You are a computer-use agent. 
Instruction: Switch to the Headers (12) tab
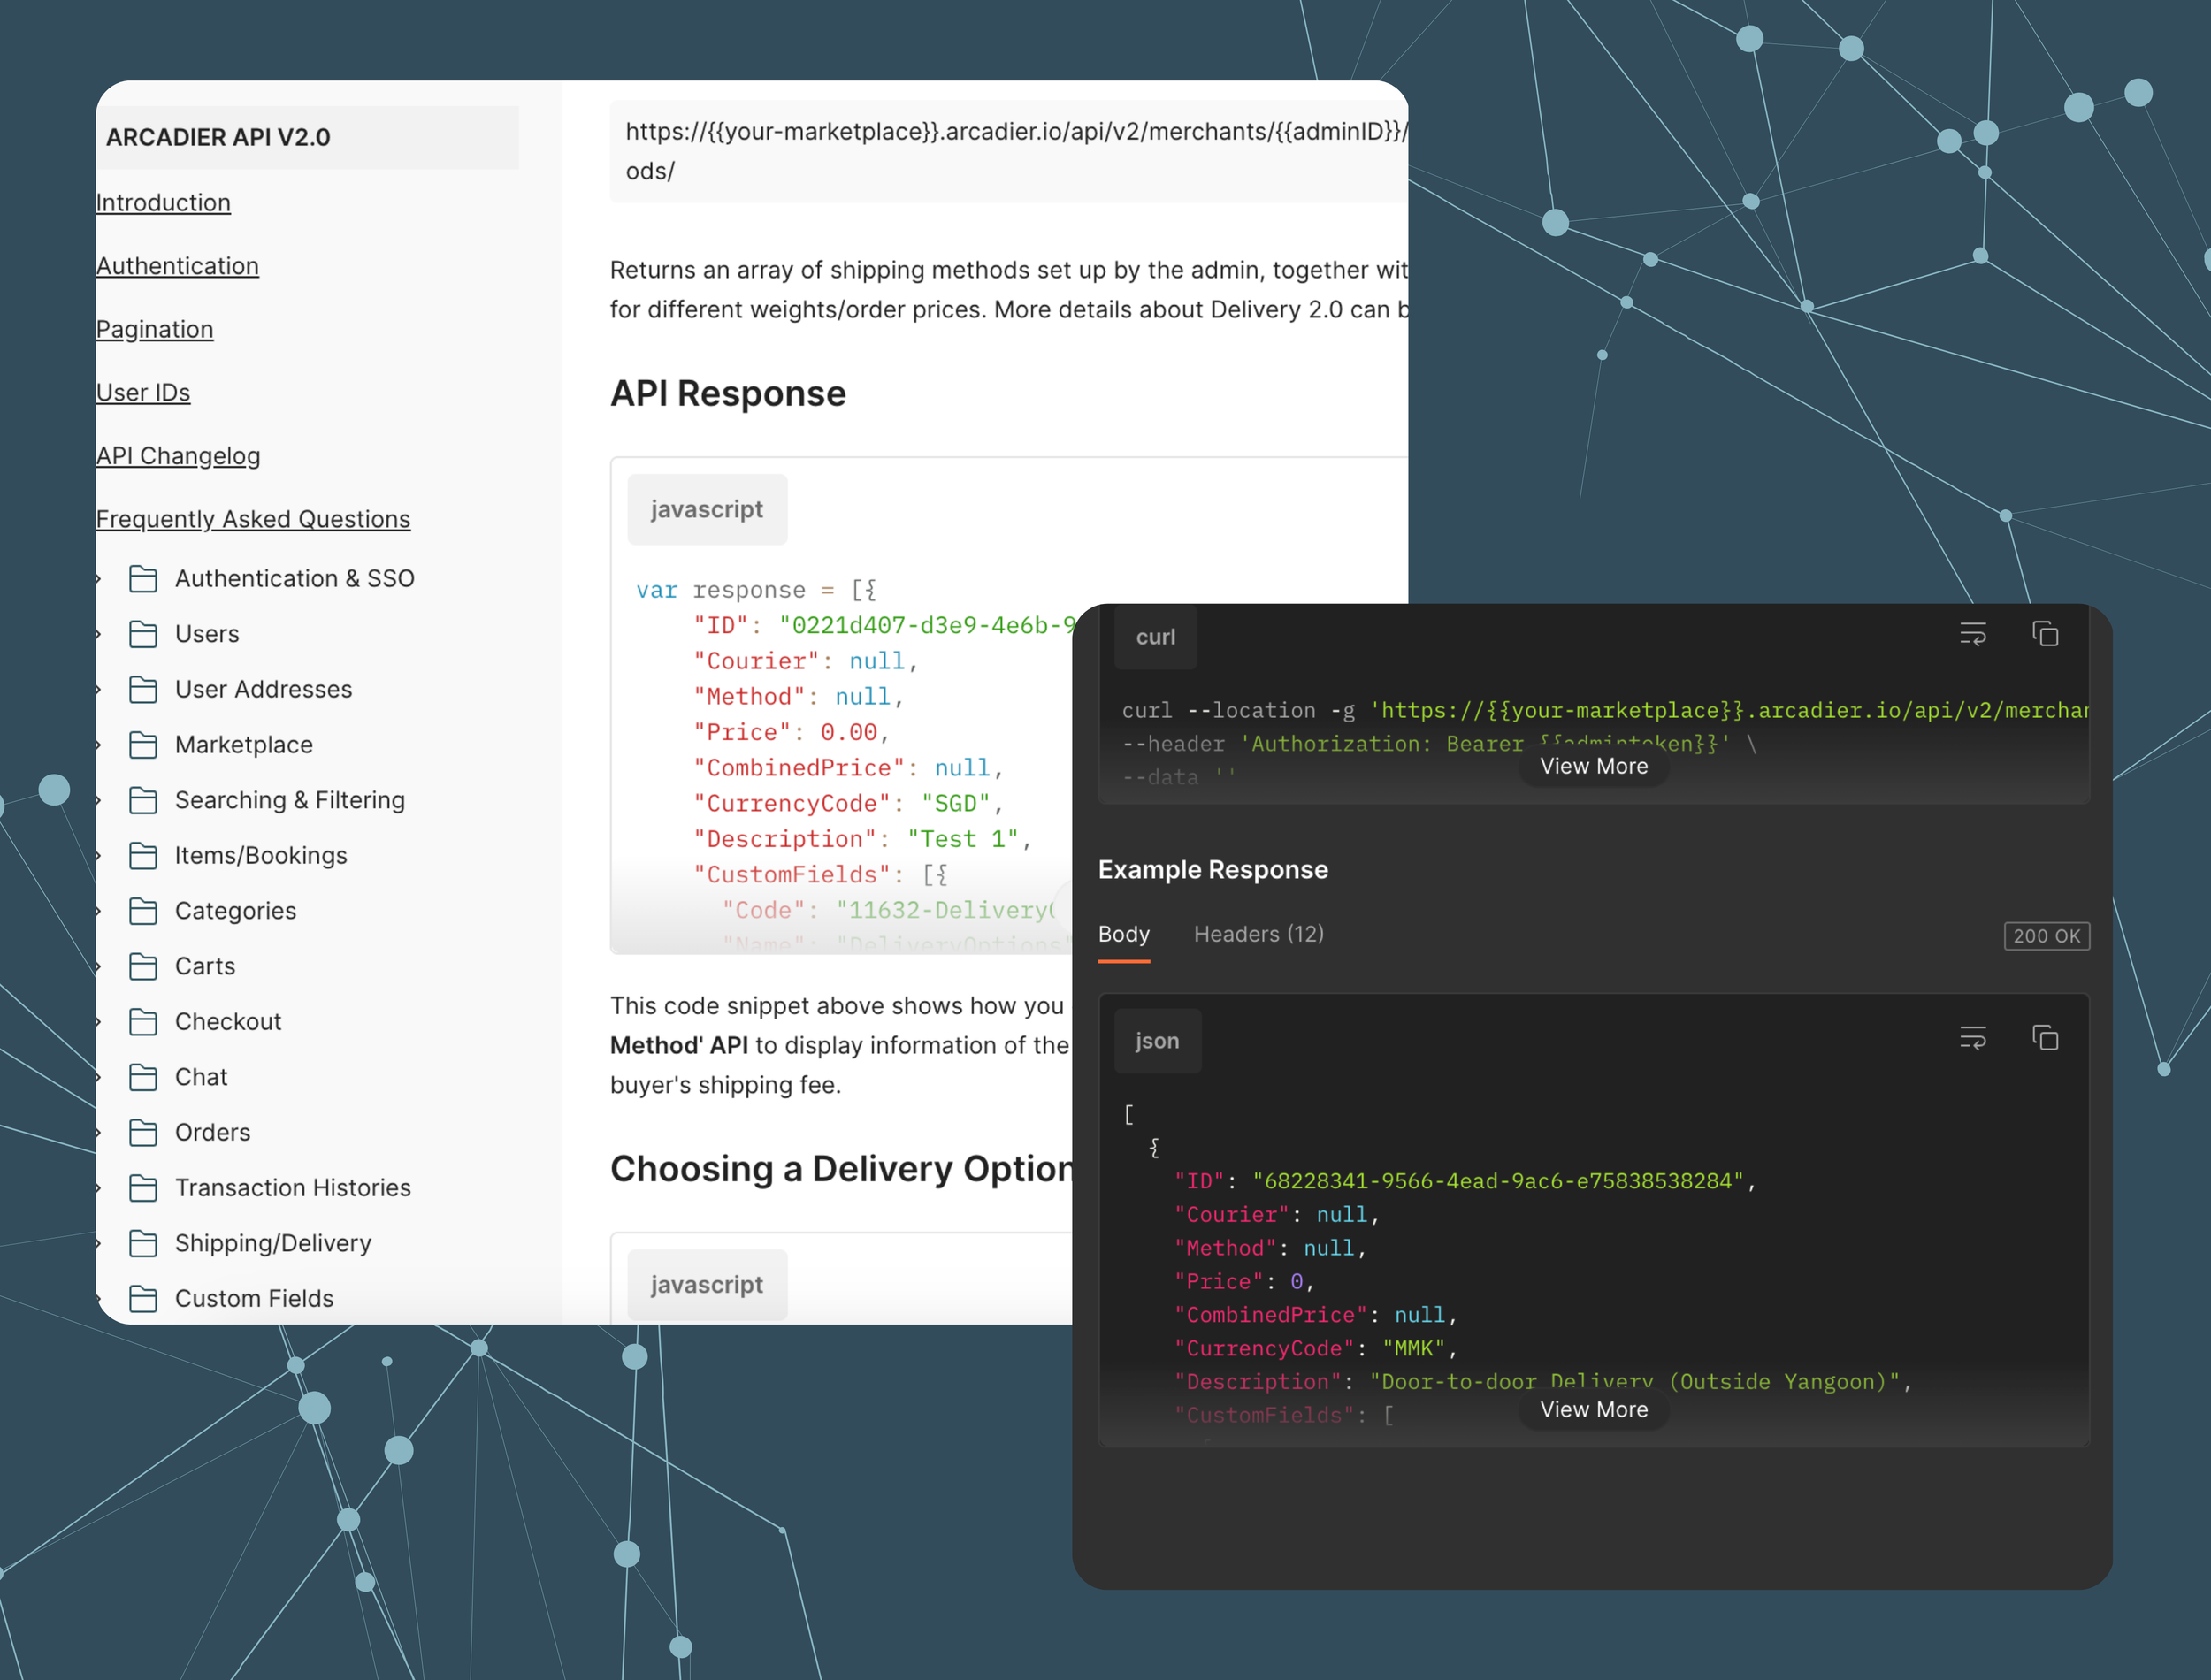pyautogui.click(x=1259, y=934)
